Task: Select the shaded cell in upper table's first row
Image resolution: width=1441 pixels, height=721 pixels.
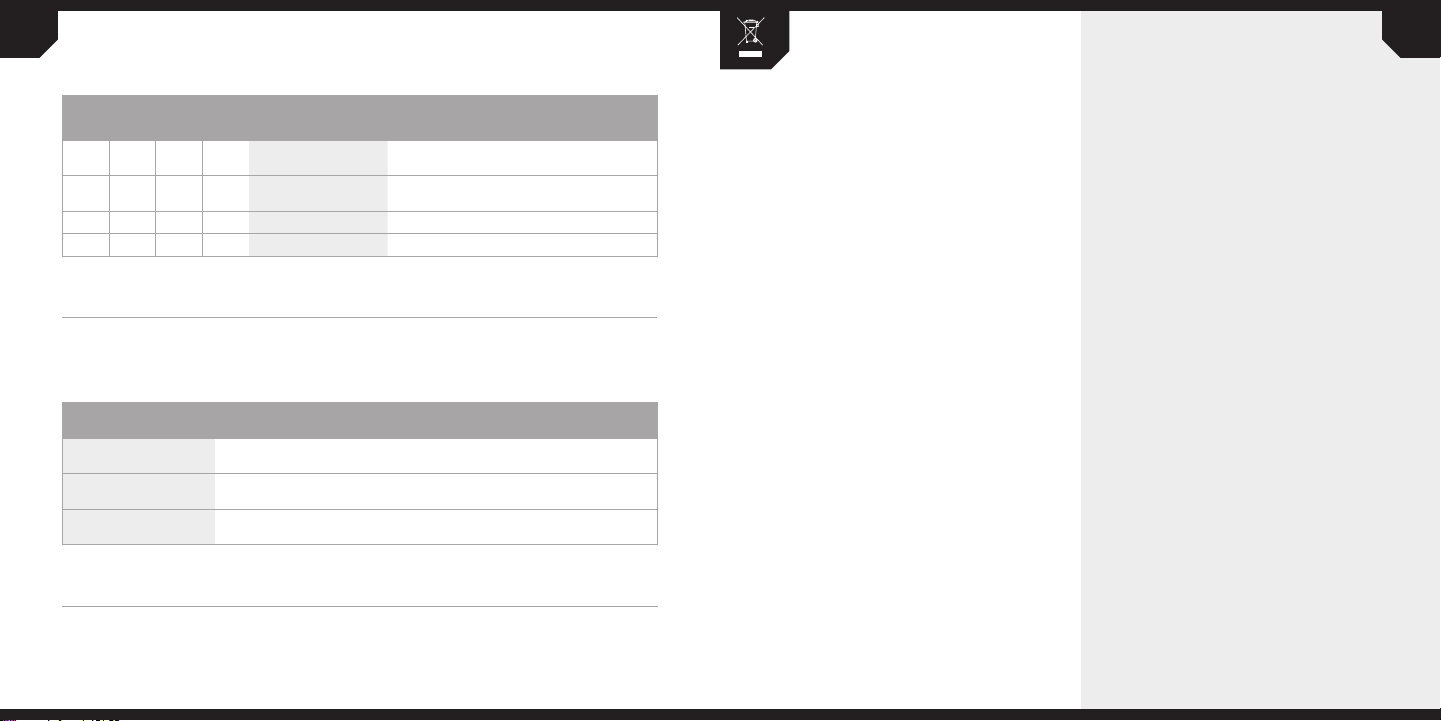Action: pos(318,158)
